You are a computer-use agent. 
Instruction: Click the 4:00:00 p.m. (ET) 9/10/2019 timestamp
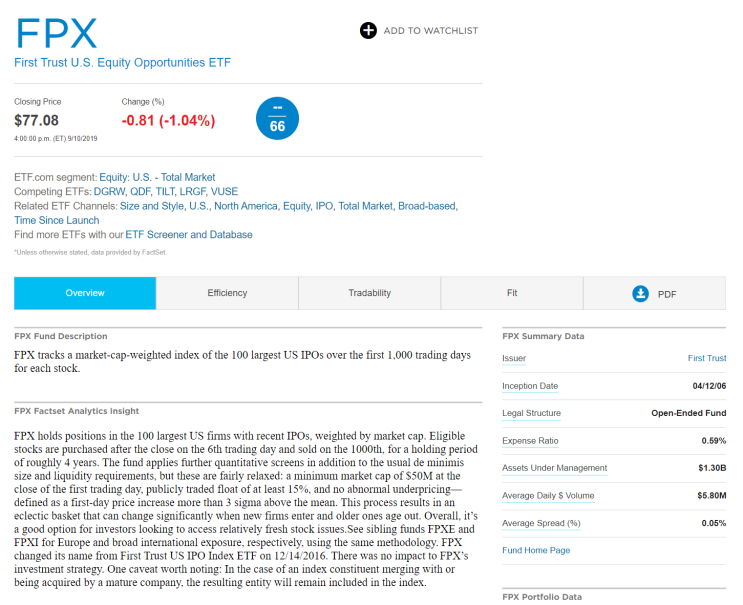tap(55, 138)
